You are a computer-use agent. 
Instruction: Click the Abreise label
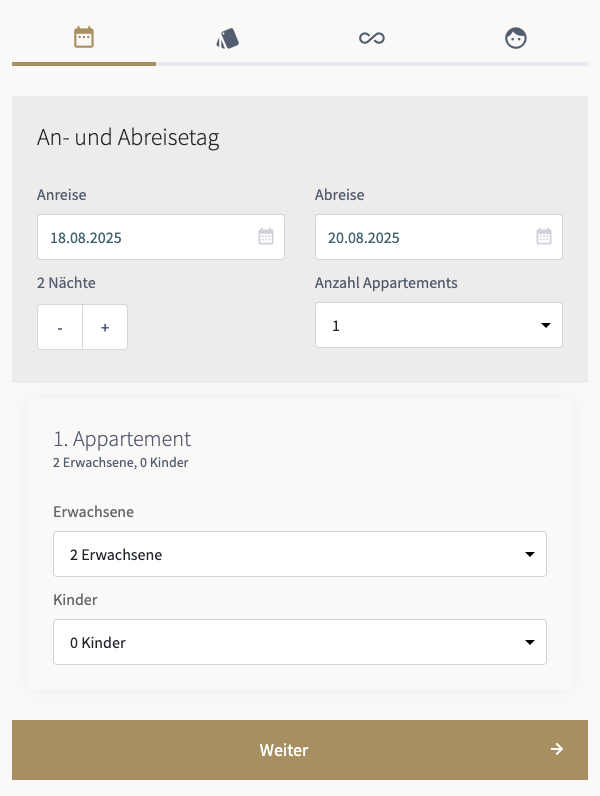[x=339, y=195]
